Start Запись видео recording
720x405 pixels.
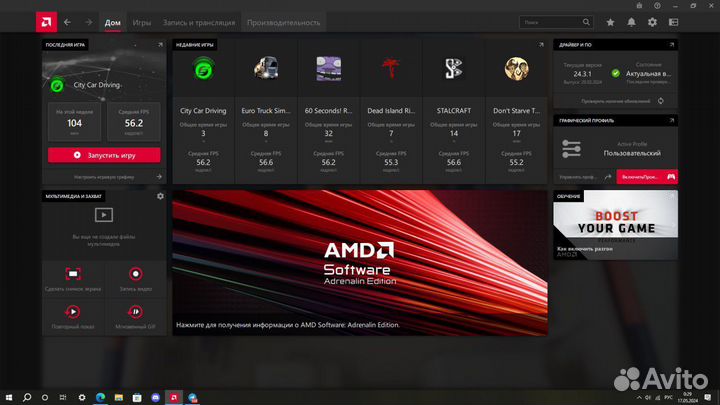[135, 278]
